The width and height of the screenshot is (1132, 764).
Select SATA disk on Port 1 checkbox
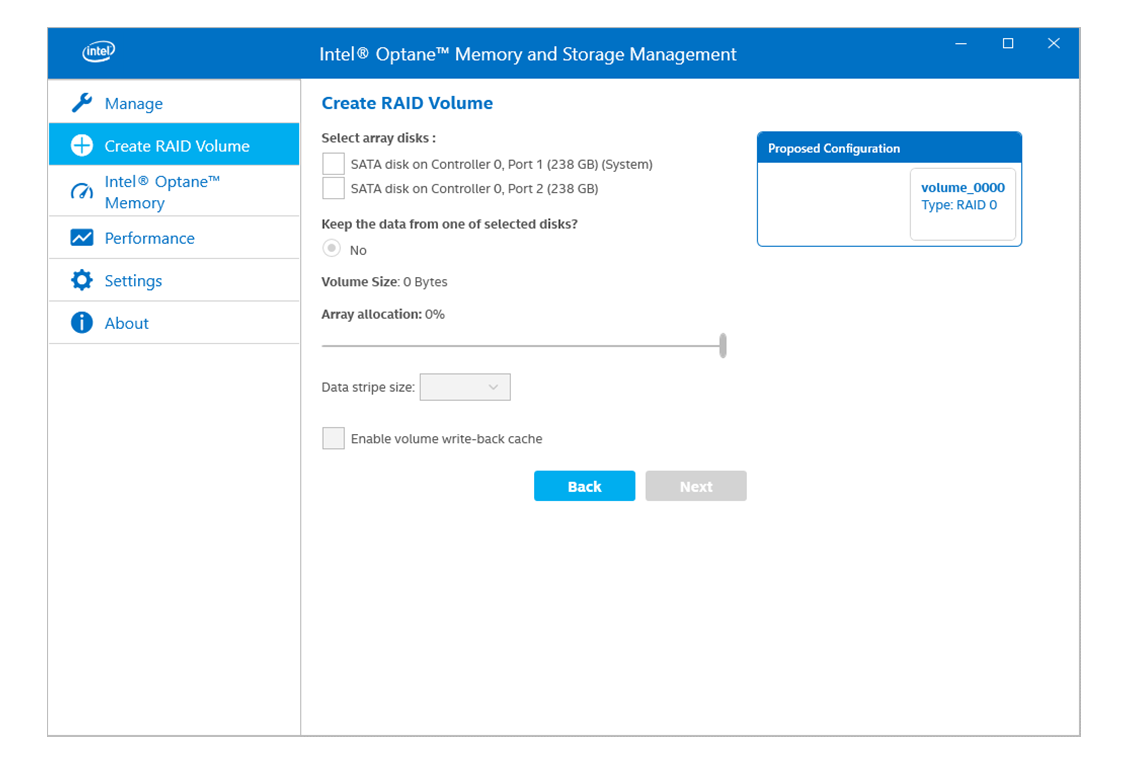(x=333, y=164)
